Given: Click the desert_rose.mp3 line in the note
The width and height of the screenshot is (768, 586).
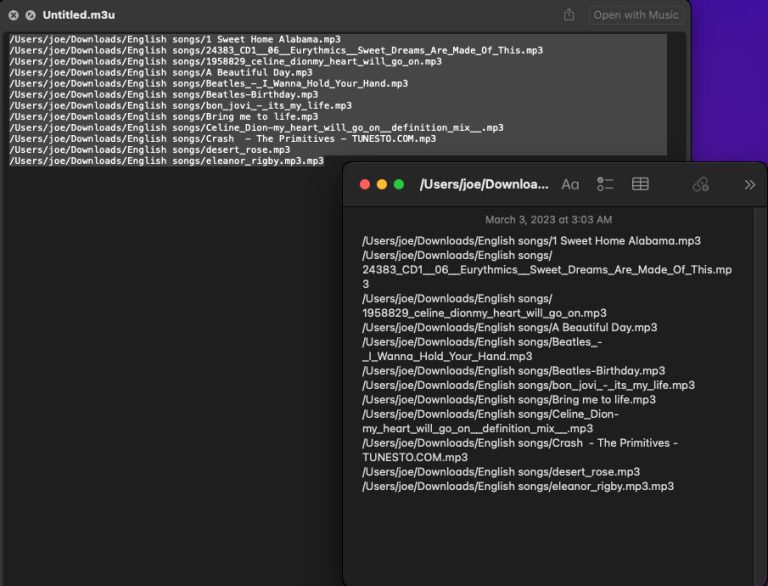Looking at the screenshot, I should (x=501, y=472).
